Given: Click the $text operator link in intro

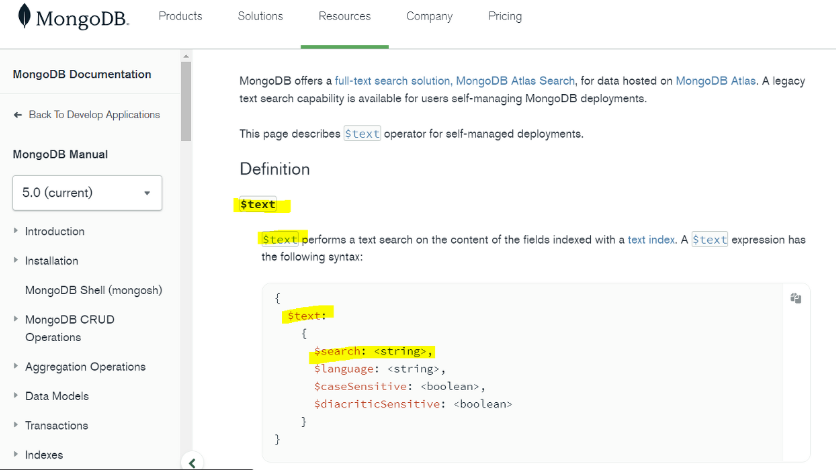Looking at the screenshot, I should tap(362, 134).
